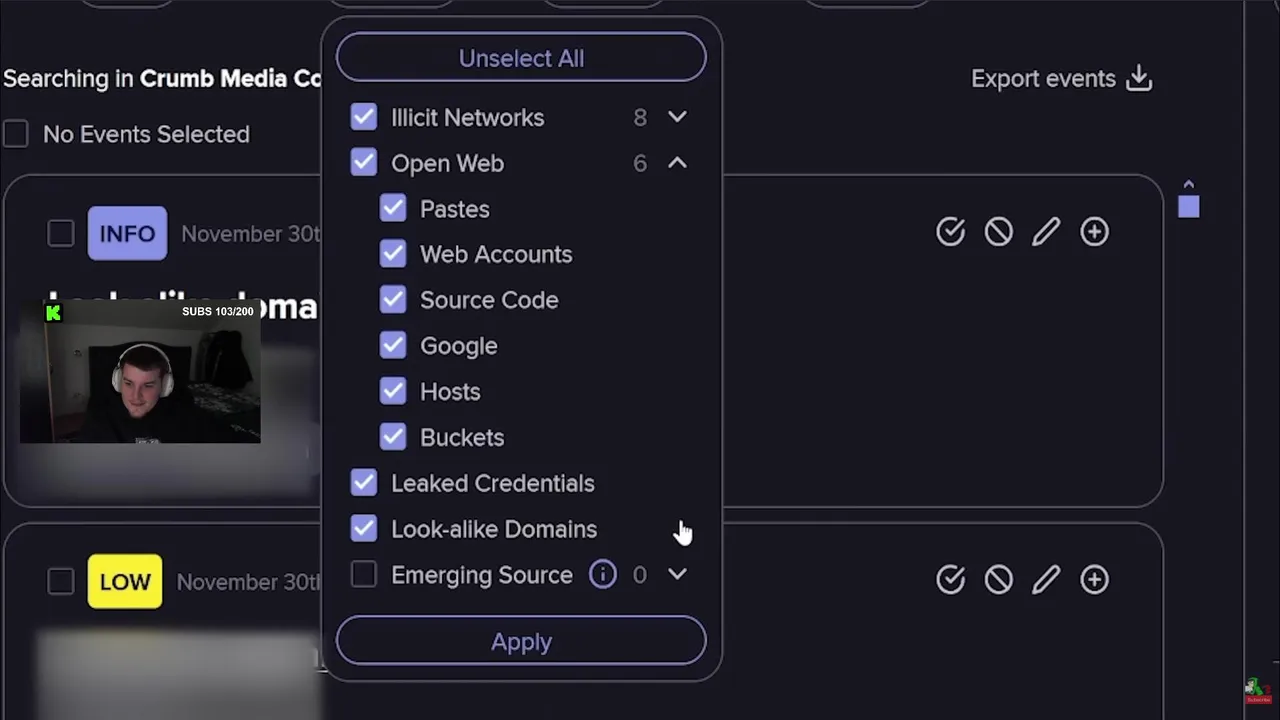Uncheck the Leaked Credentials checkbox
The image size is (1280, 720).
click(x=364, y=483)
